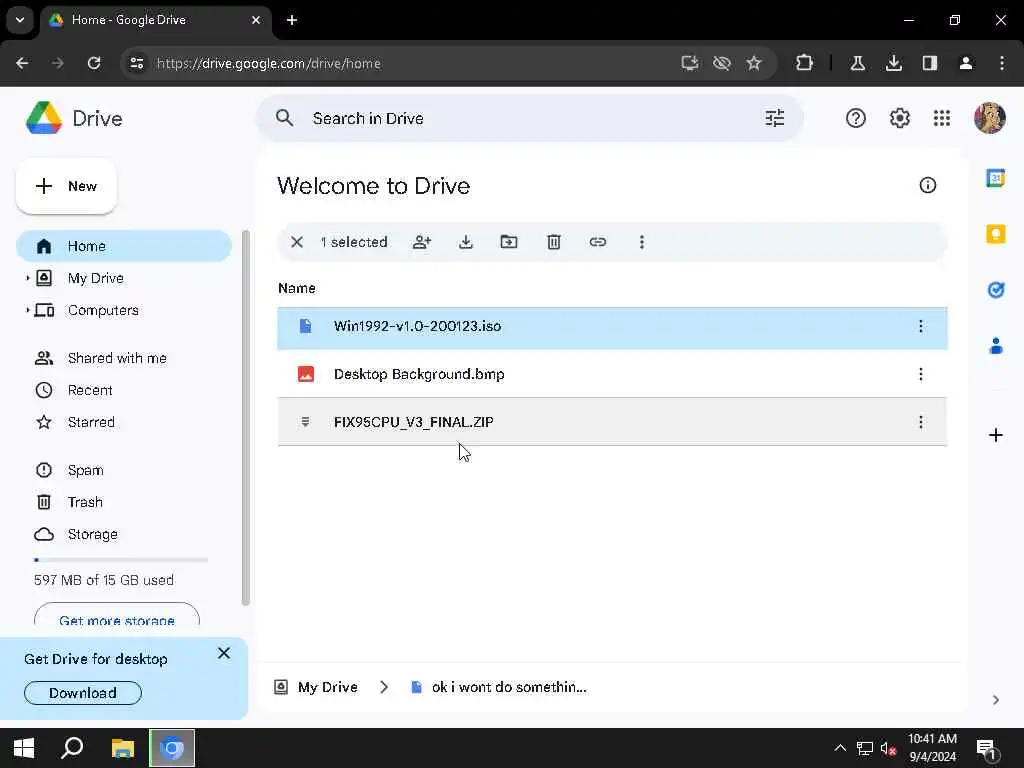Copy link icon for selected file
This screenshot has height=768, width=1024.
tap(598, 242)
